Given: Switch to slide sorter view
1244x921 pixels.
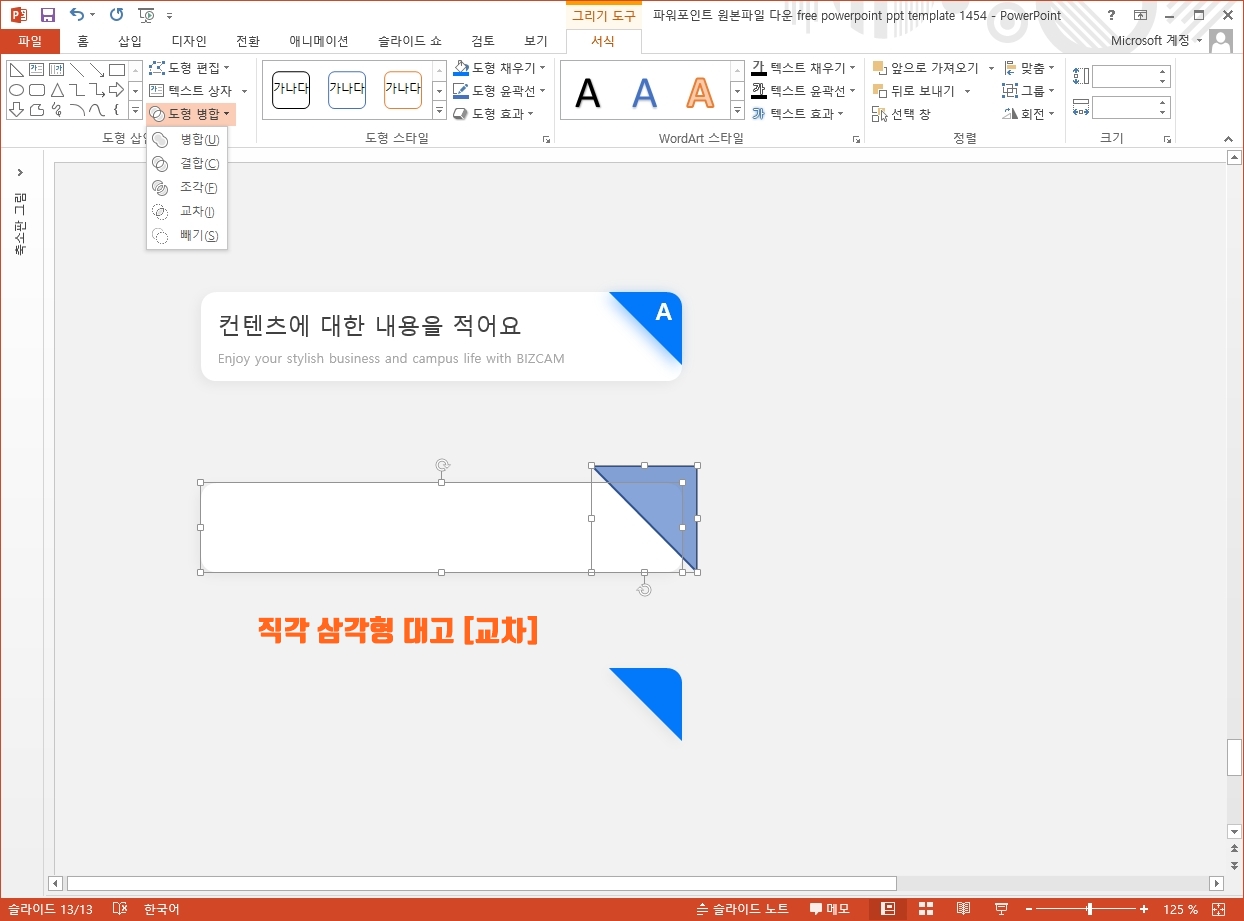Looking at the screenshot, I should coord(926,909).
